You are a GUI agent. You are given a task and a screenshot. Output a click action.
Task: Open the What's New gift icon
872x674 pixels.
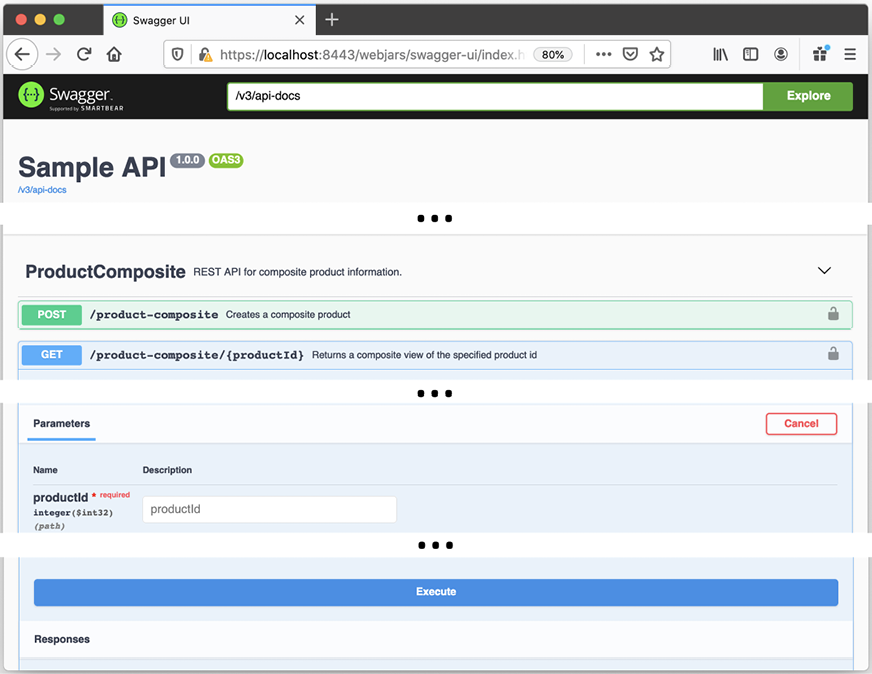(820, 54)
